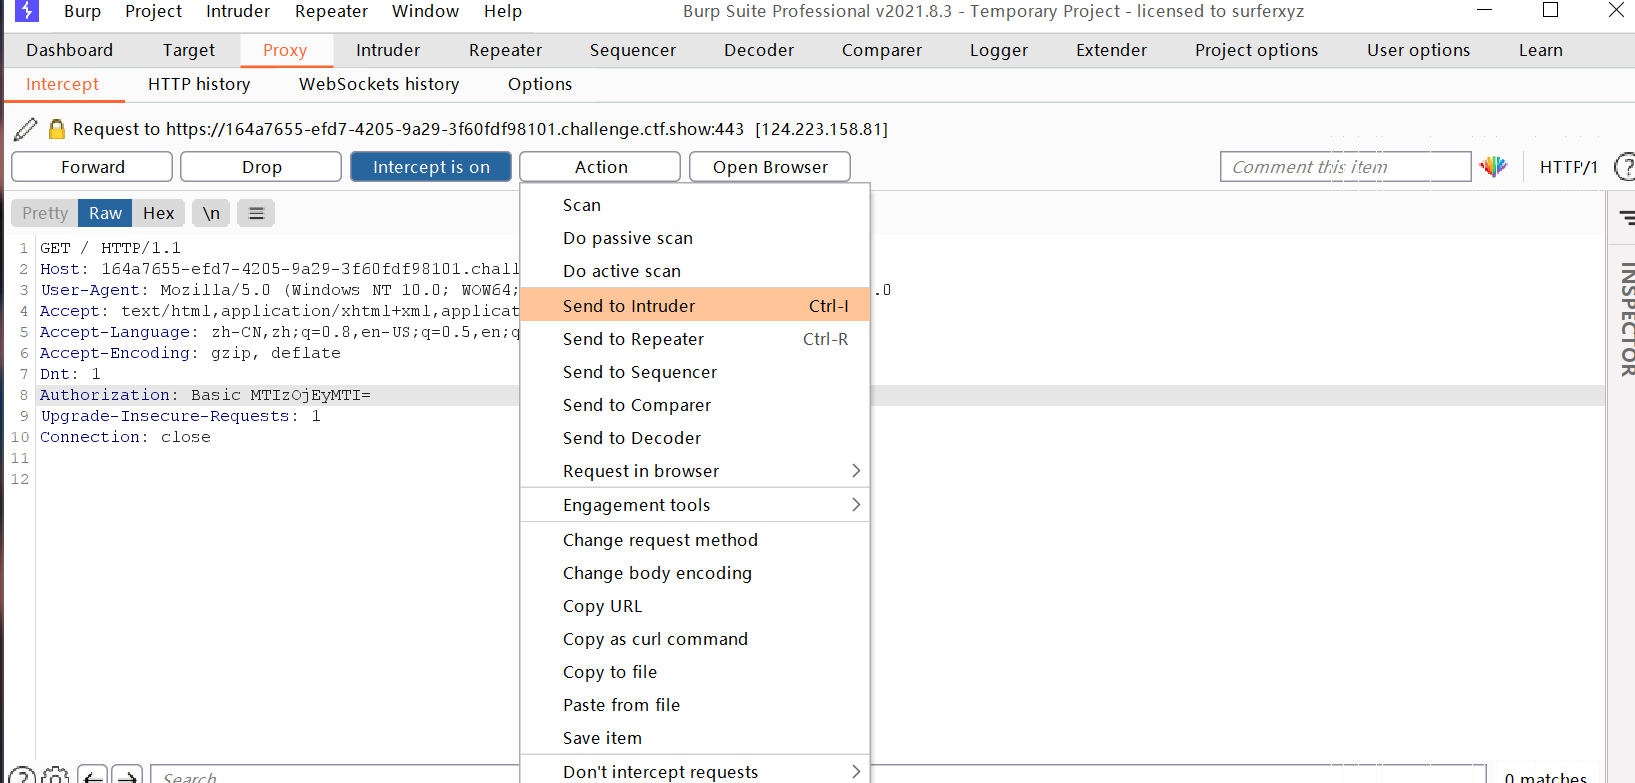Click the HTTP/1 protocol label
This screenshot has width=1635, height=783.
(x=1568, y=167)
